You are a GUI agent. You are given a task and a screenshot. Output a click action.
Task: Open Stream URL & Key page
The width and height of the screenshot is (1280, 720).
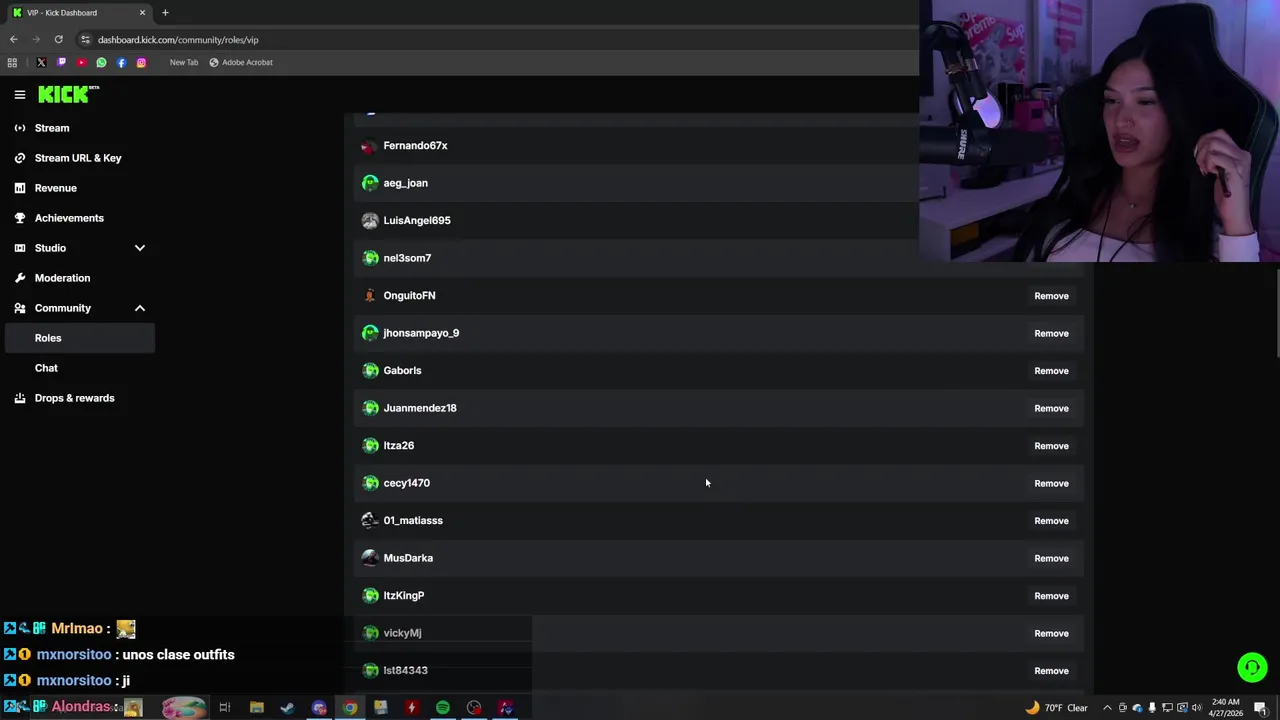coord(78,158)
